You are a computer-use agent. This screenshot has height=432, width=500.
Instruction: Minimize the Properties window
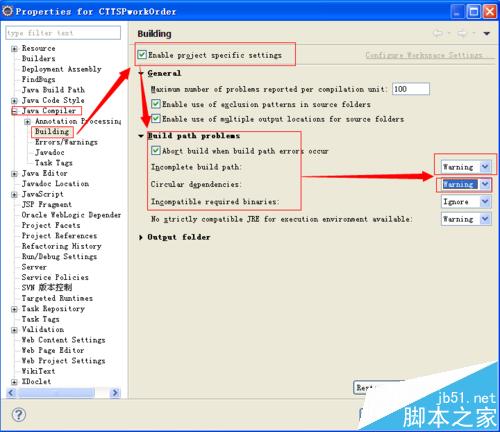pyautogui.click(x=457, y=12)
